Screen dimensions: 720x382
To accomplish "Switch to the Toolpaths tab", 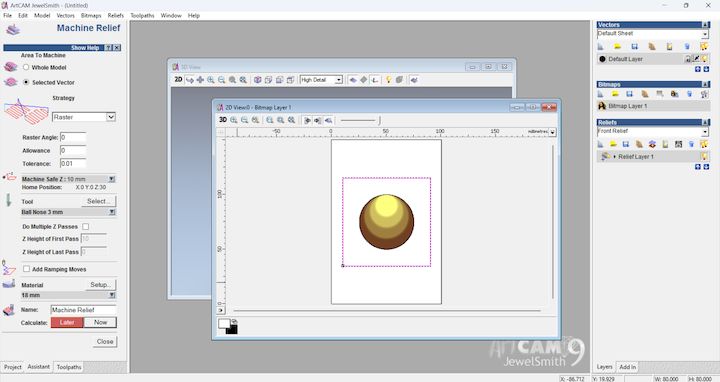I will click(69, 367).
